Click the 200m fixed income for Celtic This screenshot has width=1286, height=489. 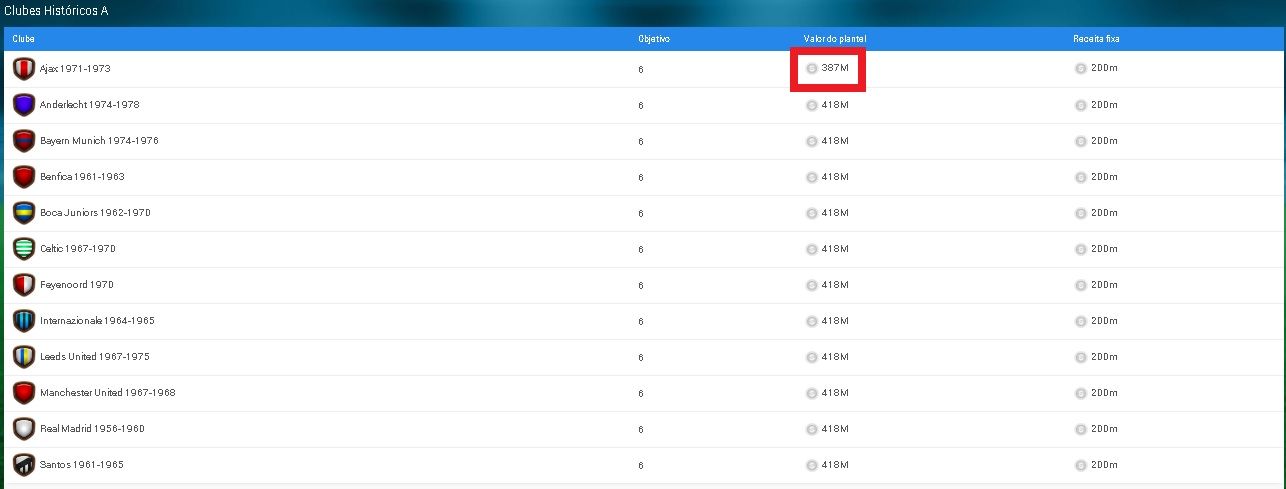click(x=1104, y=249)
